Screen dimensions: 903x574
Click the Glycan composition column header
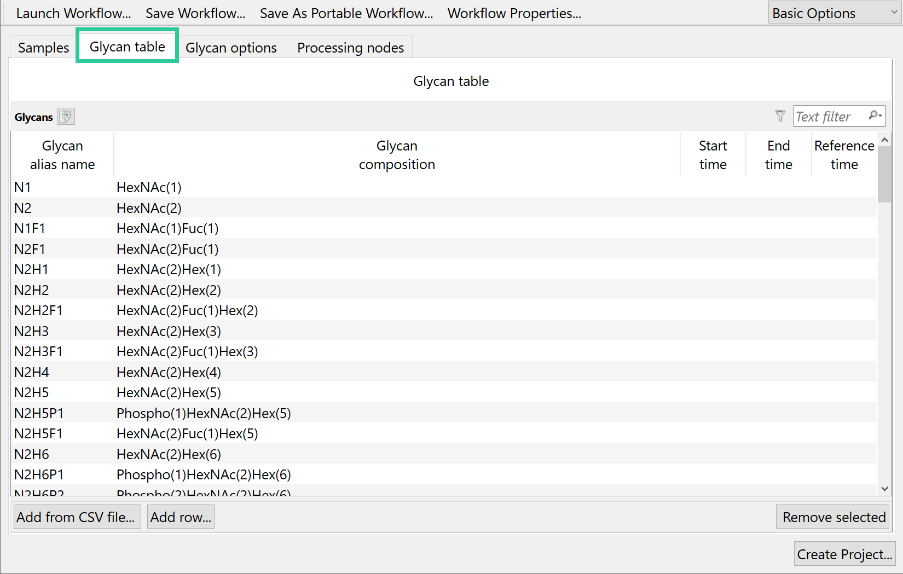[397, 155]
